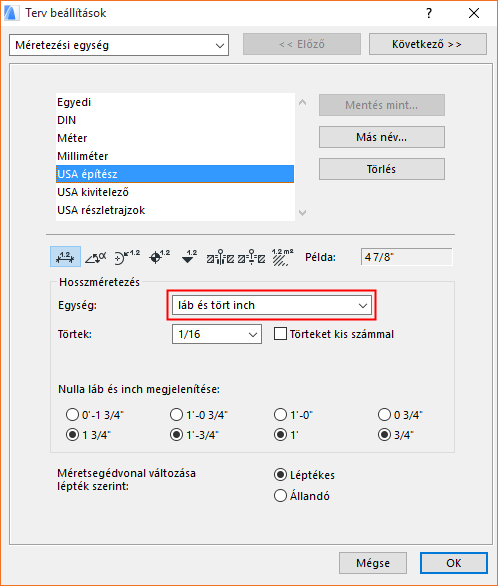Image resolution: width=498 pixels, height=586 pixels.
Task: Select the 1'-0" radio option
Action: [x=280, y=414]
